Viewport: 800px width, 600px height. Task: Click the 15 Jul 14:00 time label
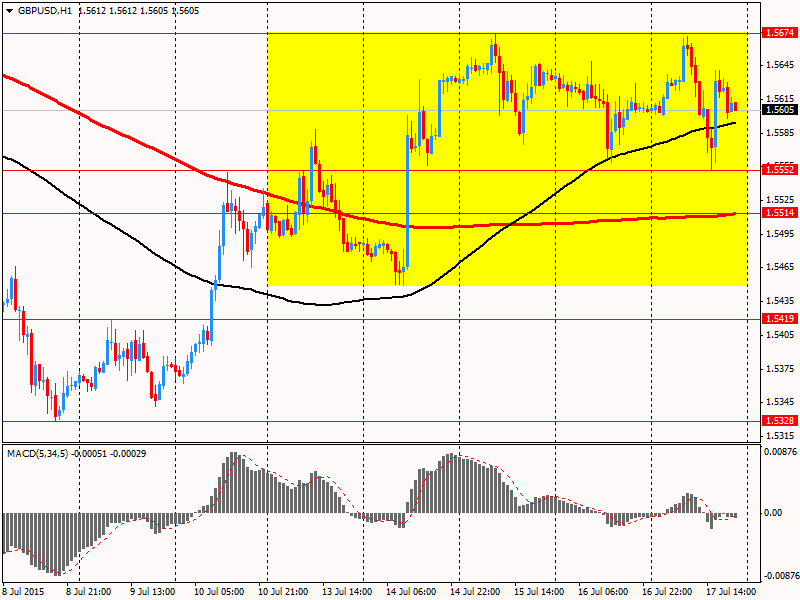point(540,591)
